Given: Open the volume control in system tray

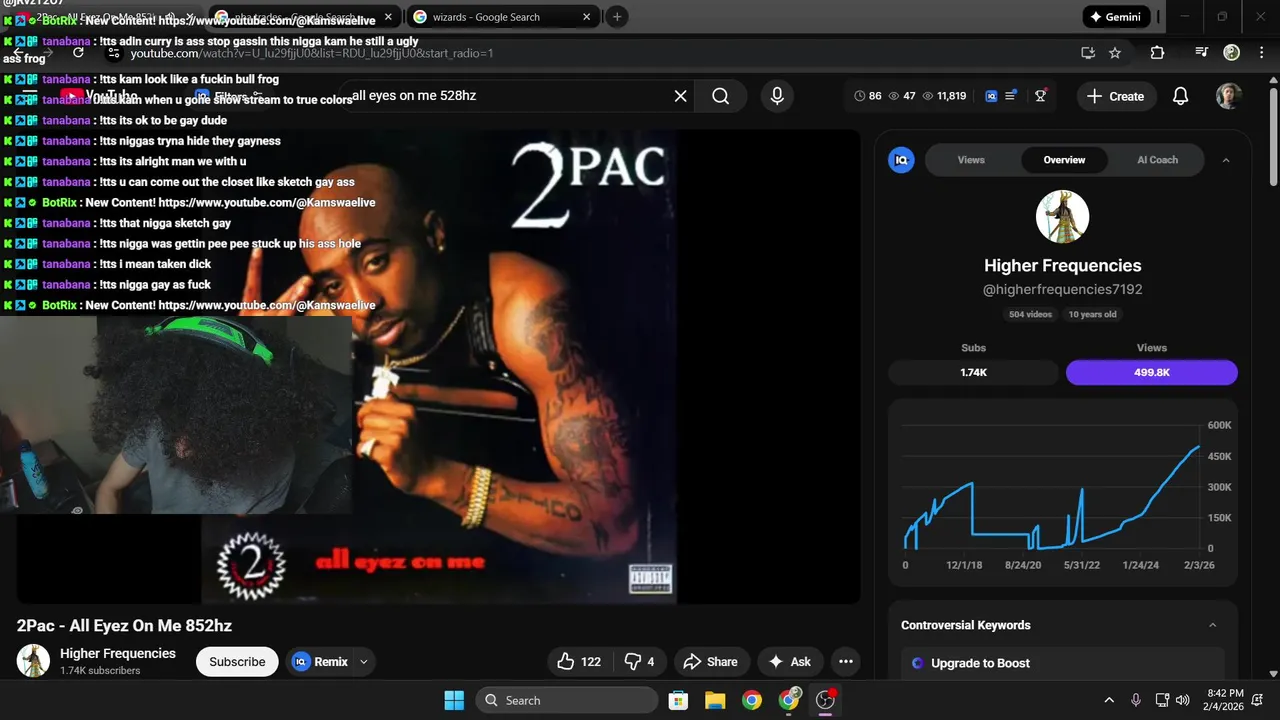Looking at the screenshot, I should (1183, 700).
